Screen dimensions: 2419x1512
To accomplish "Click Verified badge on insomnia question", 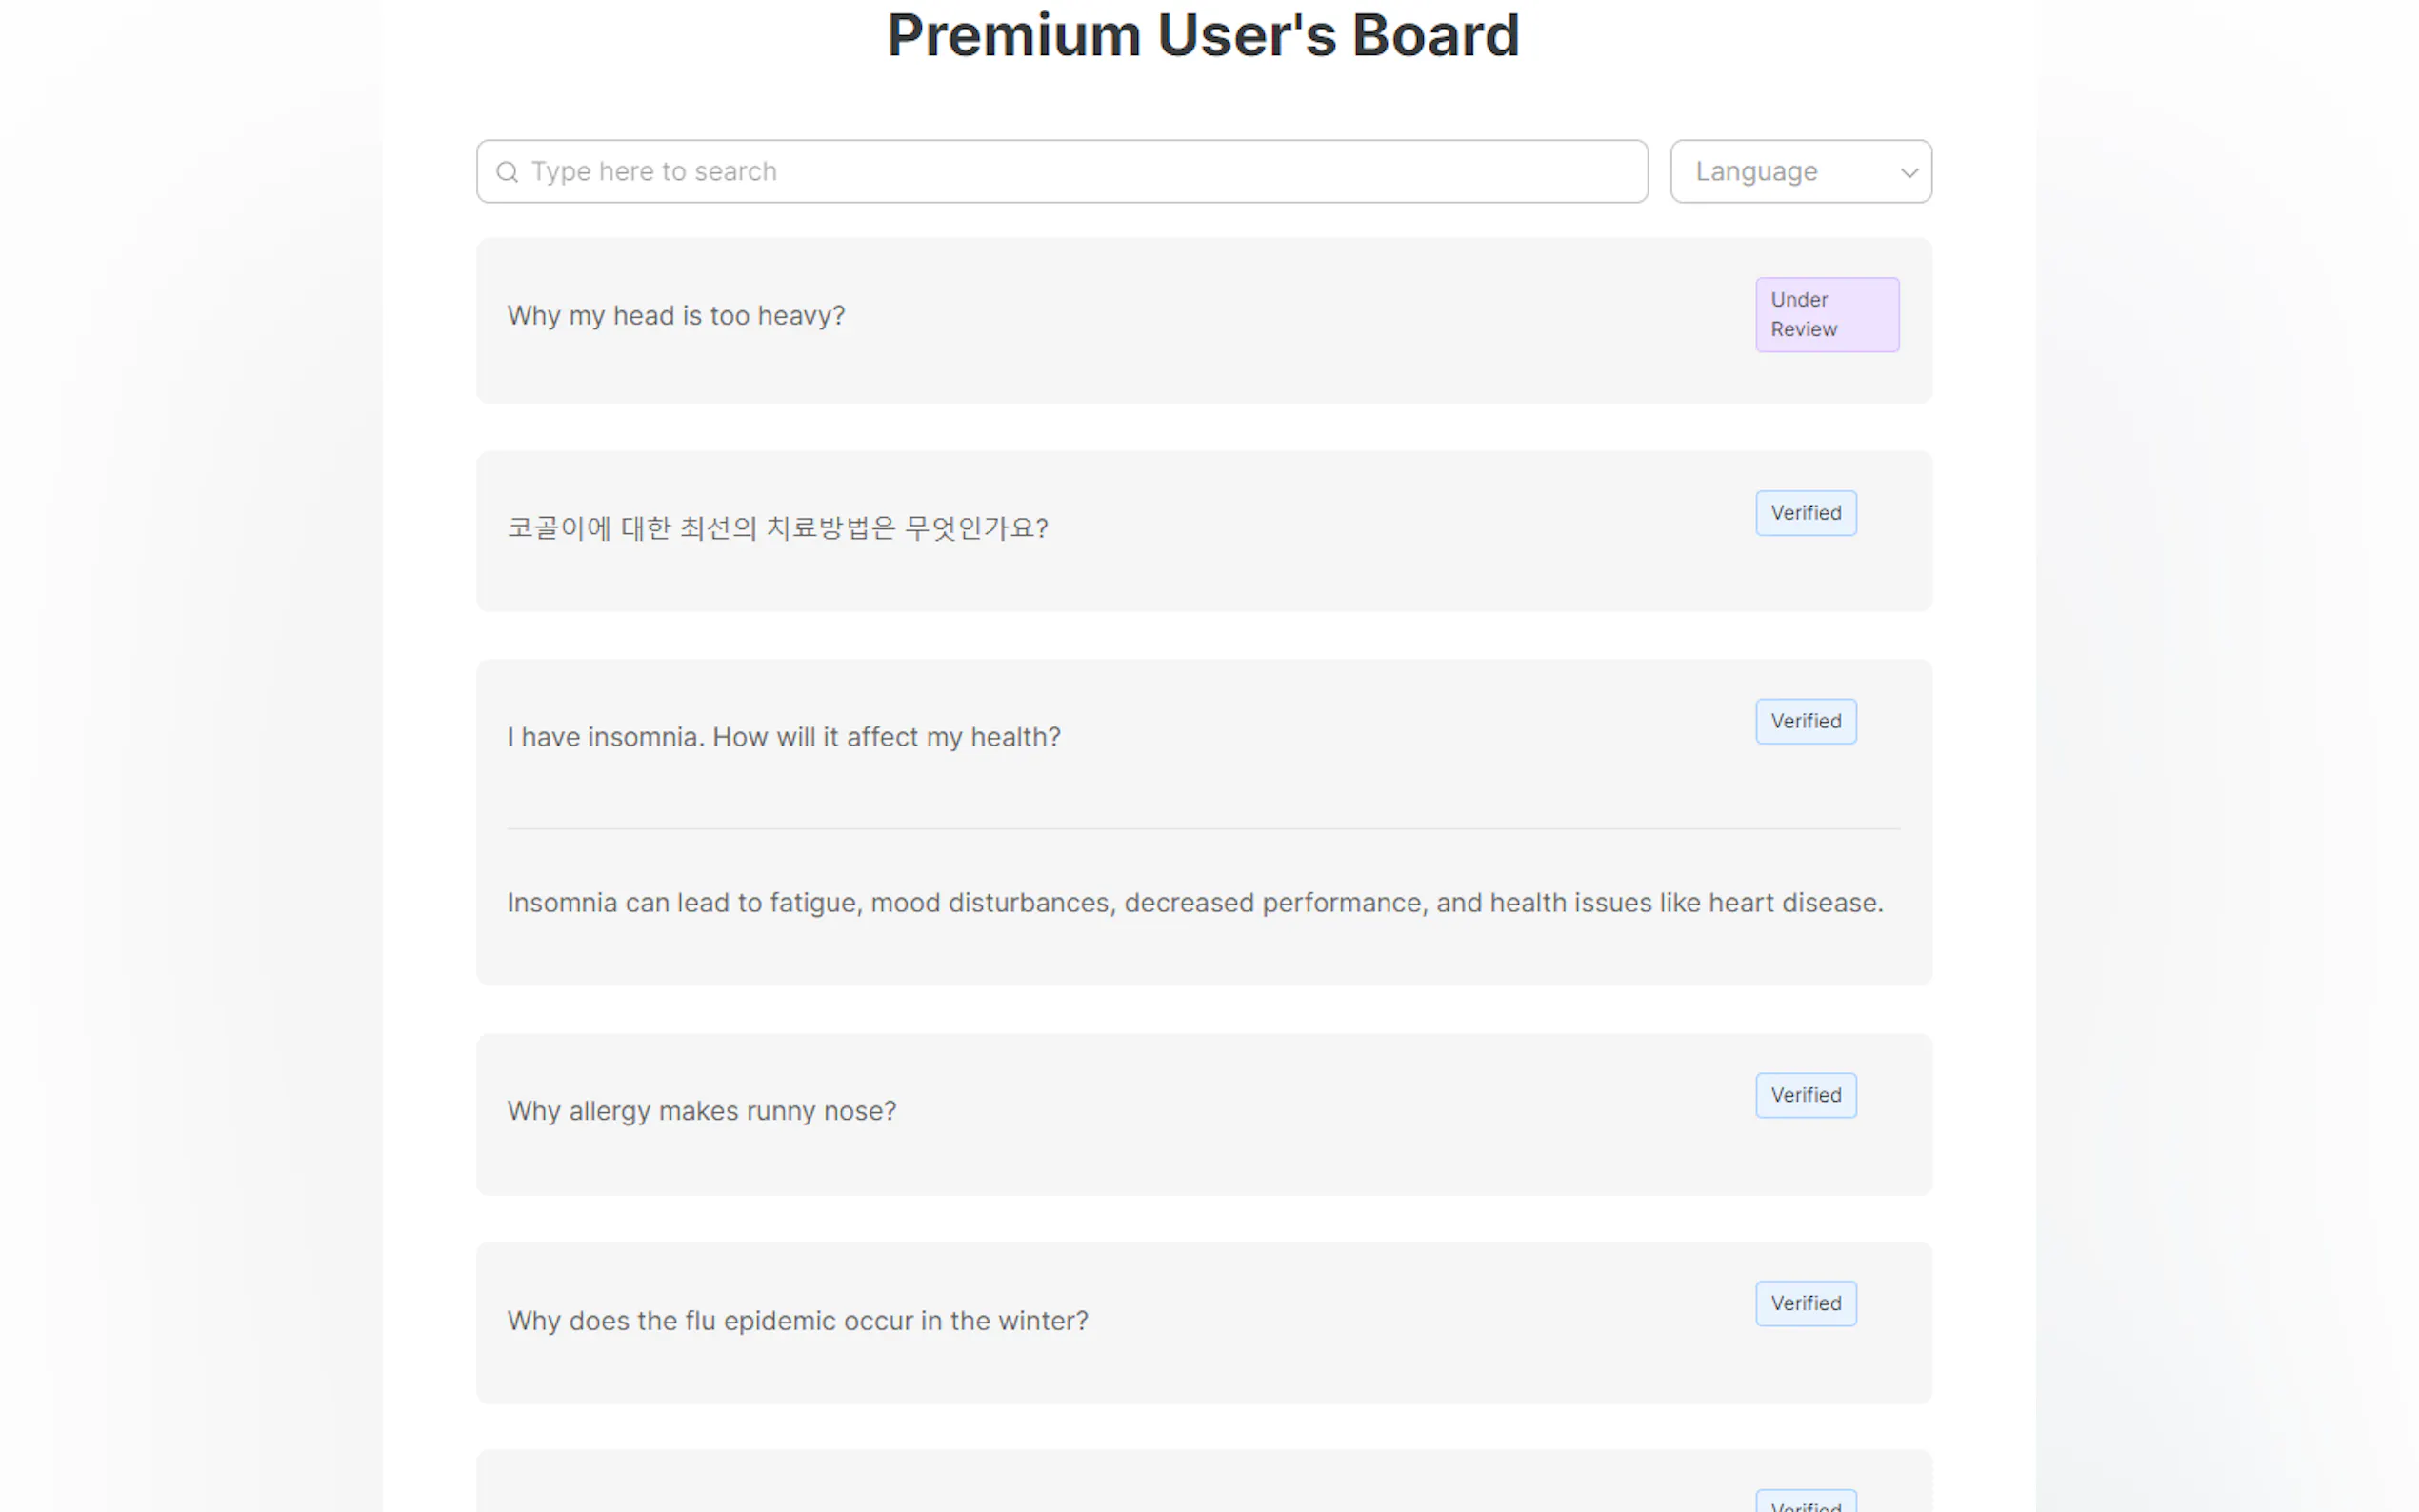I will [1805, 721].
